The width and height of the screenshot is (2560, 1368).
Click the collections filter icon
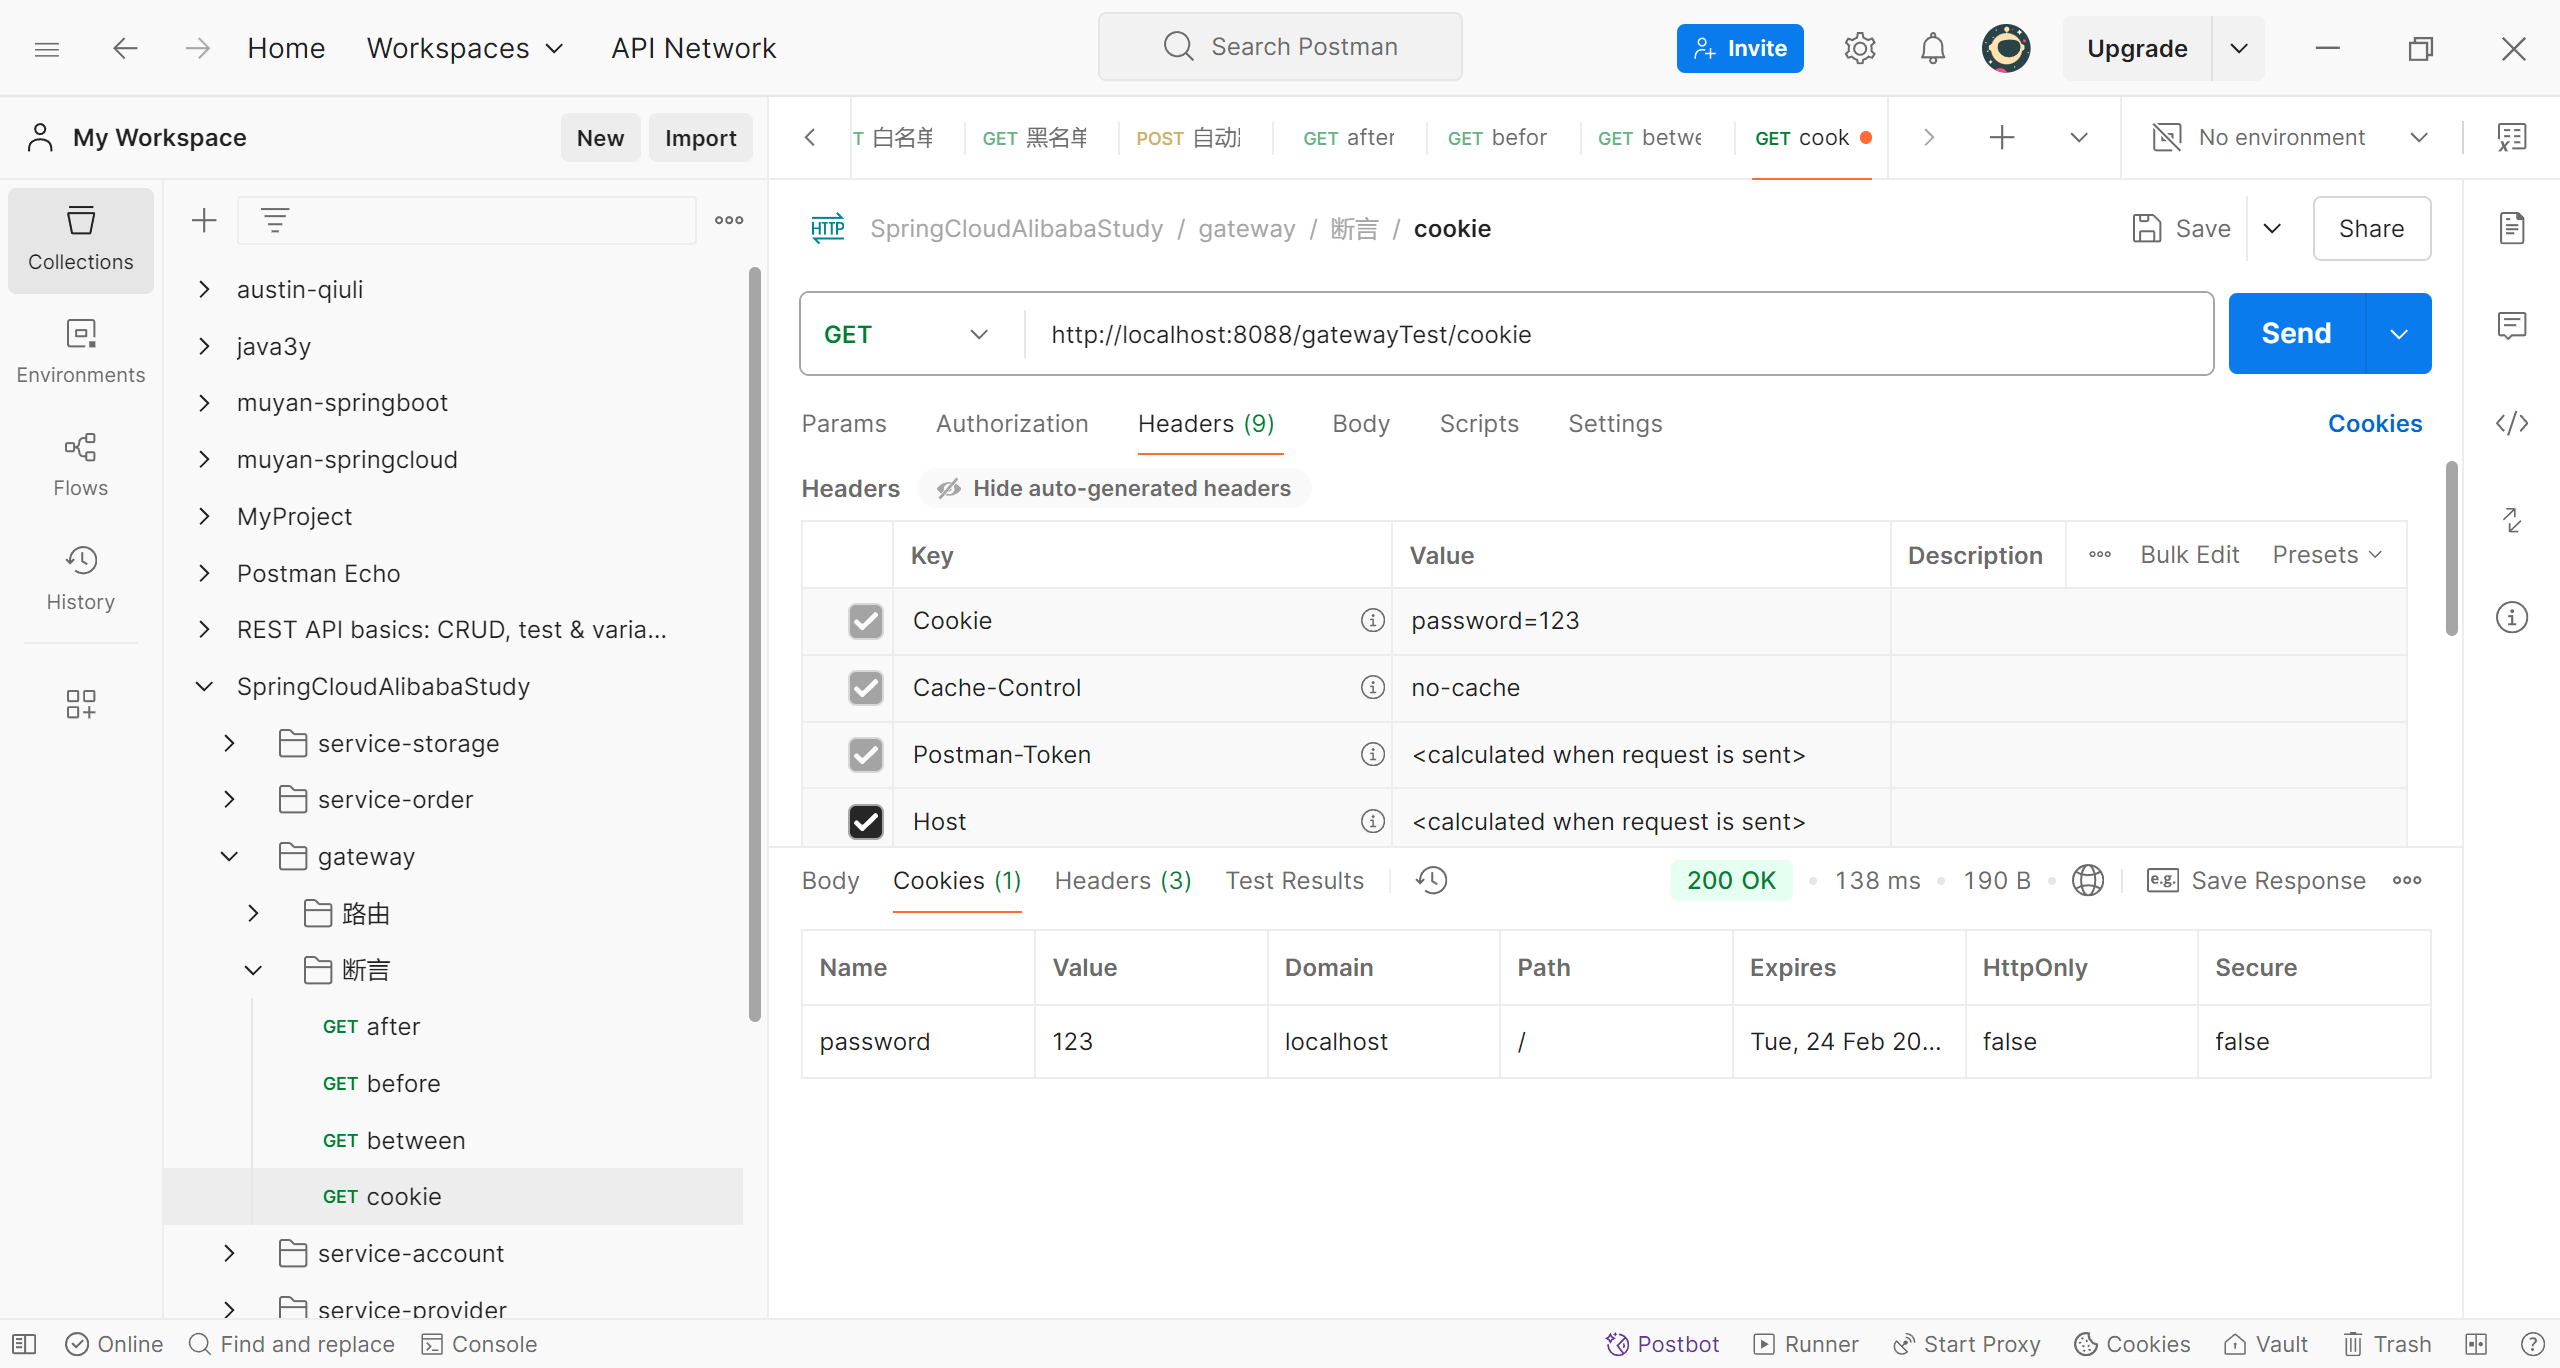click(275, 220)
